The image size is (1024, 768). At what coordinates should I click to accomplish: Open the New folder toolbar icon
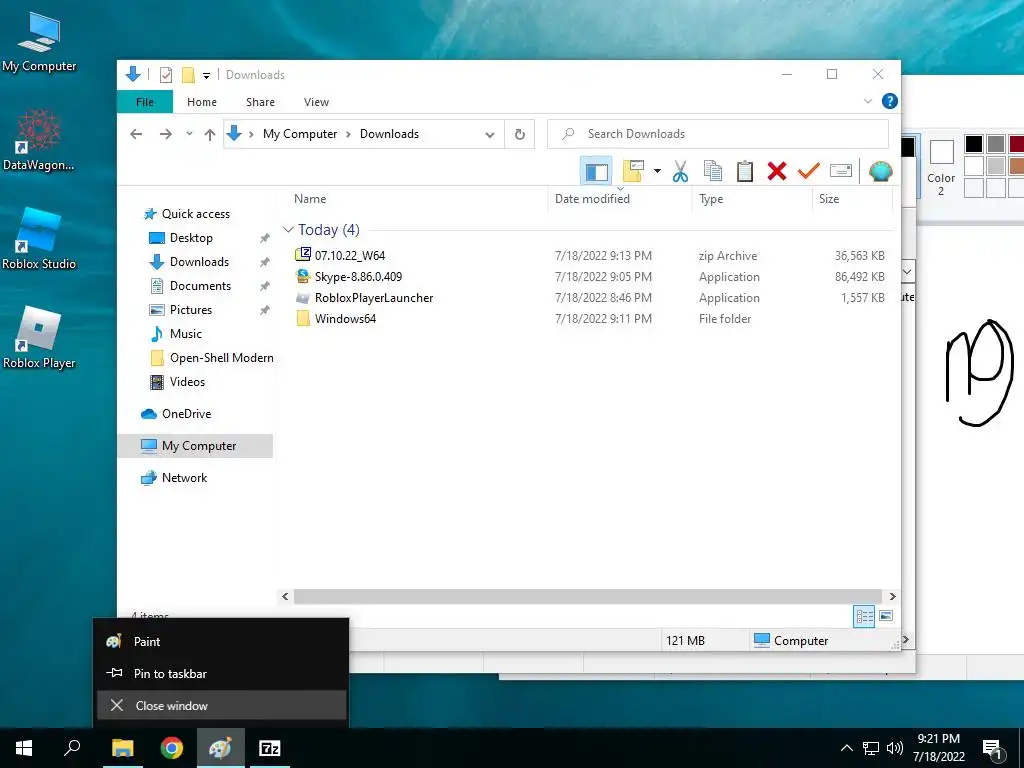coord(633,171)
